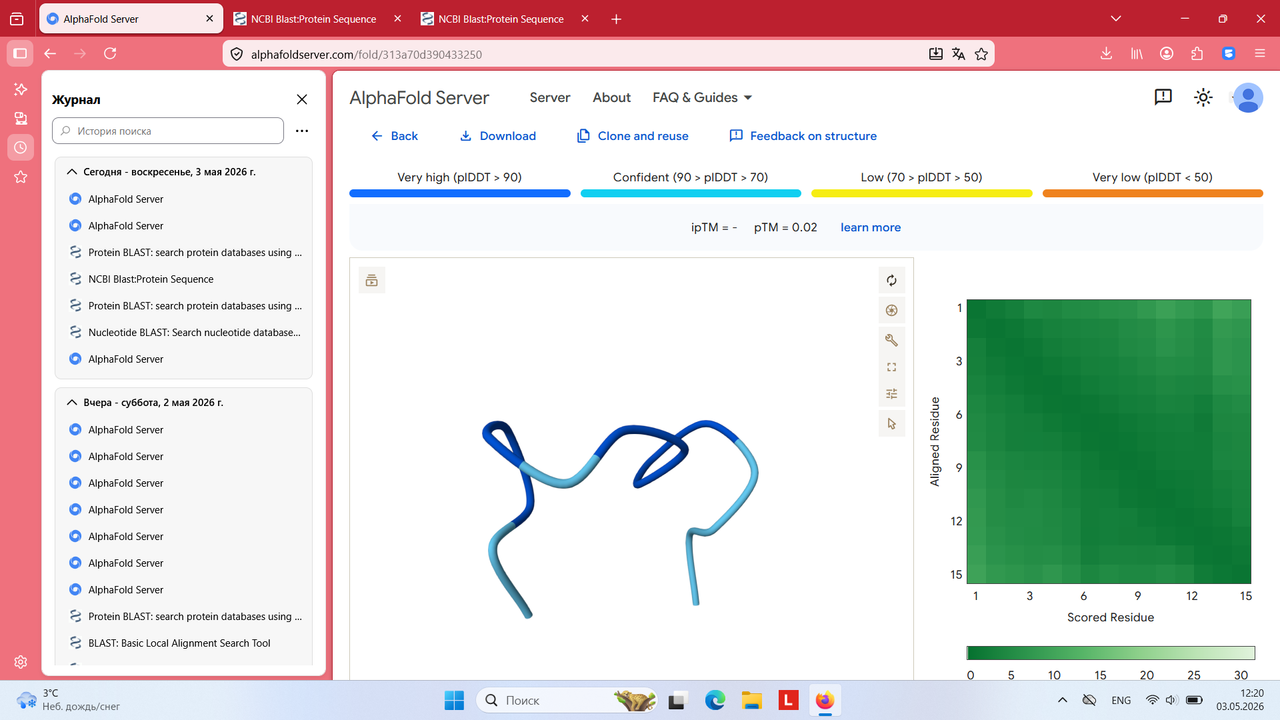Click the Low pLDDT yellow legend bar
Viewport: 1280px width, 720px height.
[x=922, y=193]
